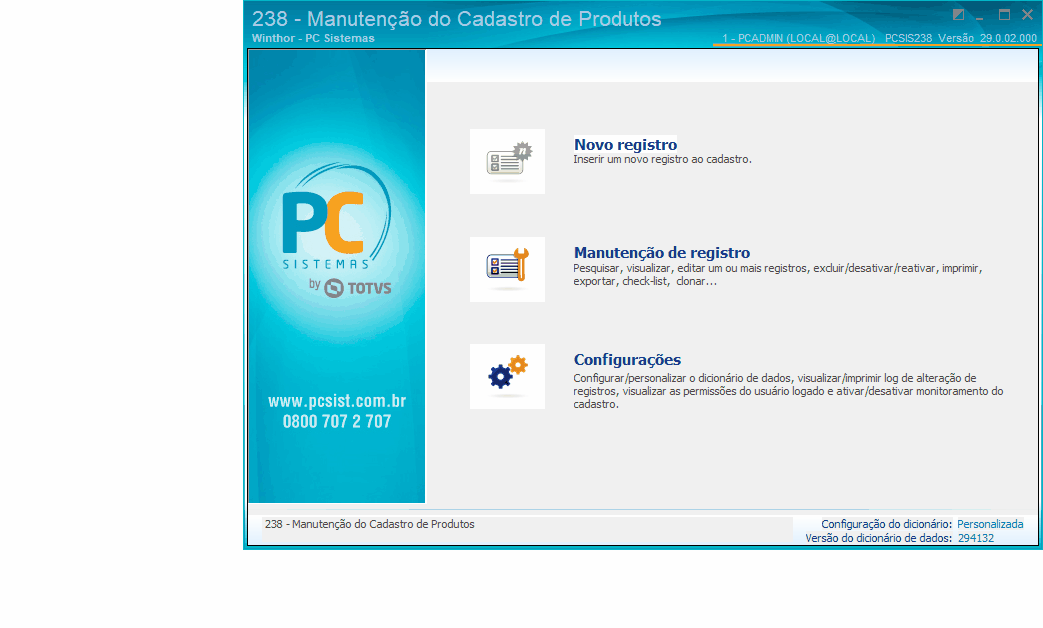Click the dictionary version 294132 value
The image size is (1043, 628).
click(976, 538)
